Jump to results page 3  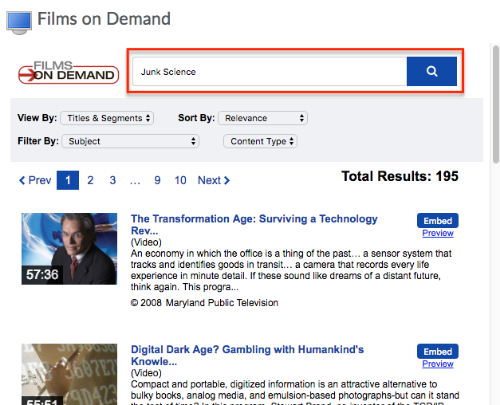tap(113, 180)
